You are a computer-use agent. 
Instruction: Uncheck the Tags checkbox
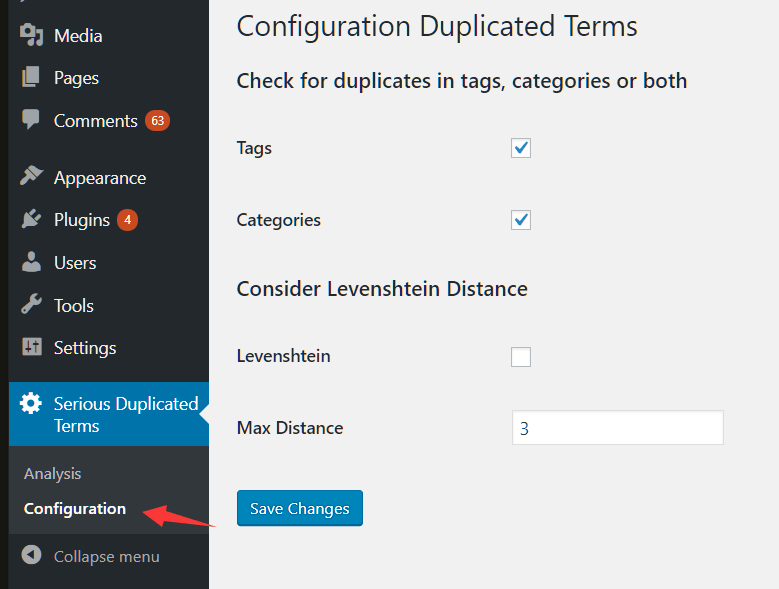pyautogui.click(x=521, y=148)
